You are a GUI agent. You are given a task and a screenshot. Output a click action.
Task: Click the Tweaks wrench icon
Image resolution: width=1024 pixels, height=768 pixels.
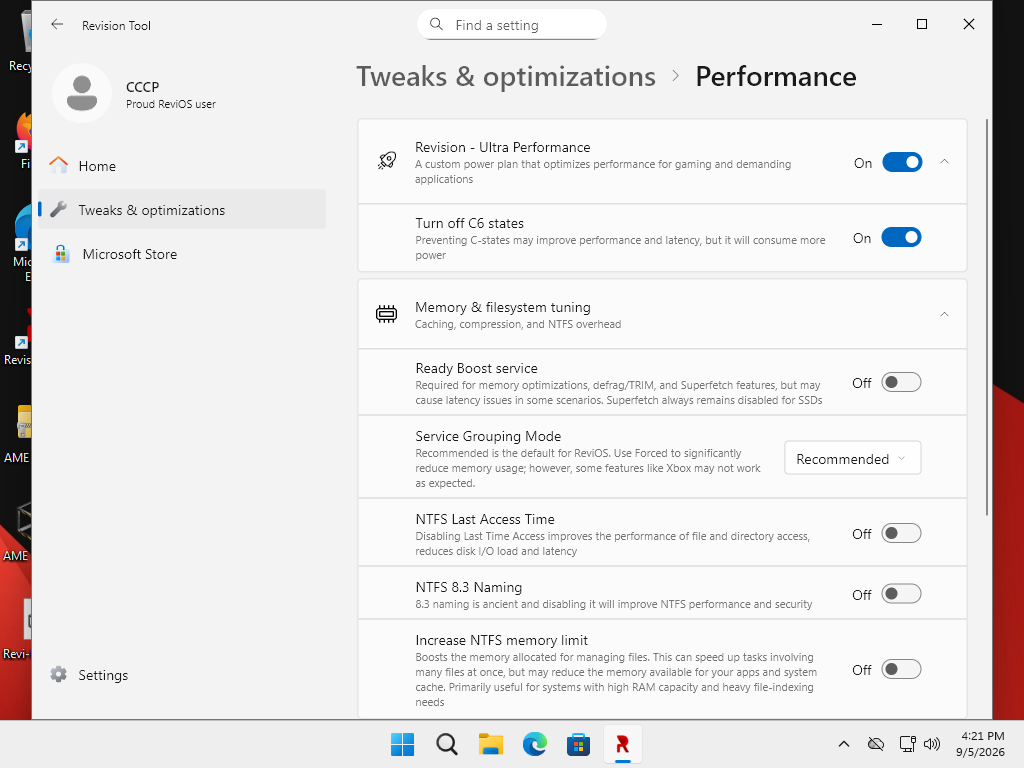coord(59,210)
